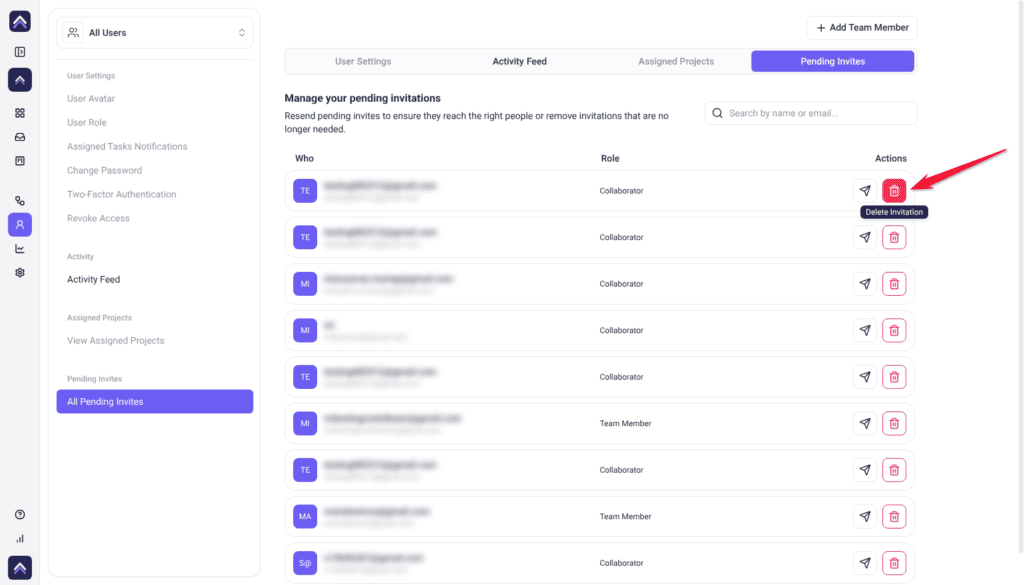Resend the invite in the S@ row
Viewport: 1024px width, 585px height.
coord(865,563)
